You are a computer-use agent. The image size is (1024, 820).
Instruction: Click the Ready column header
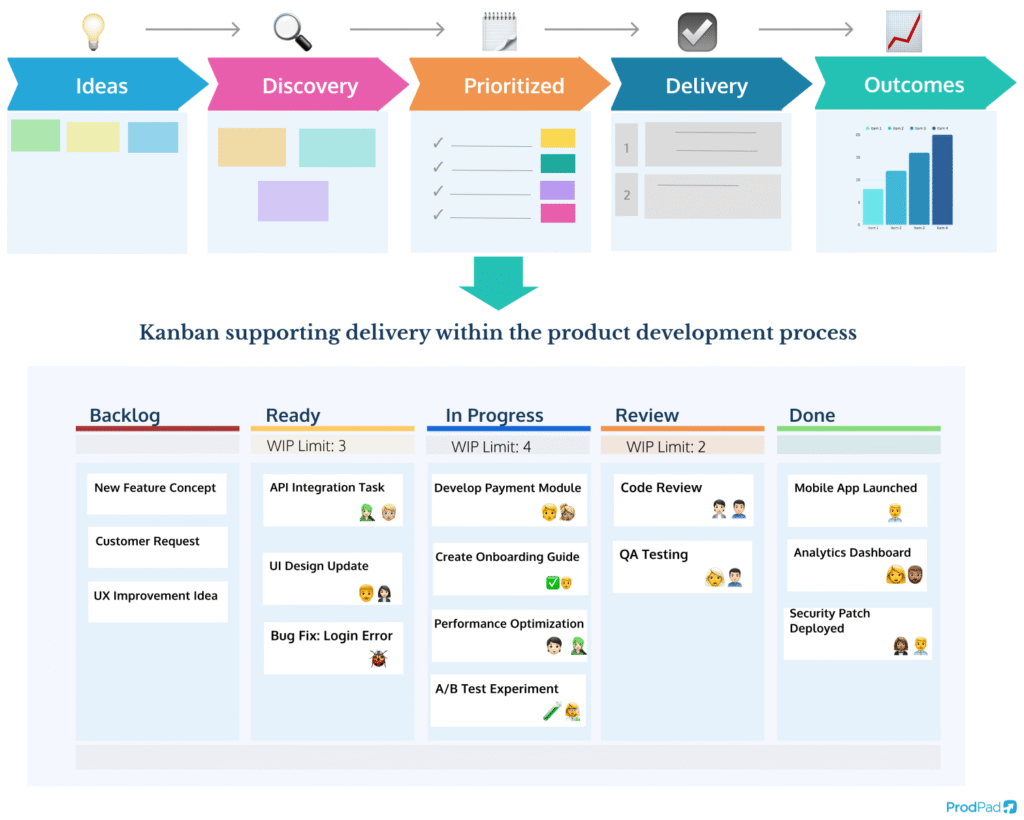(293, 415)
